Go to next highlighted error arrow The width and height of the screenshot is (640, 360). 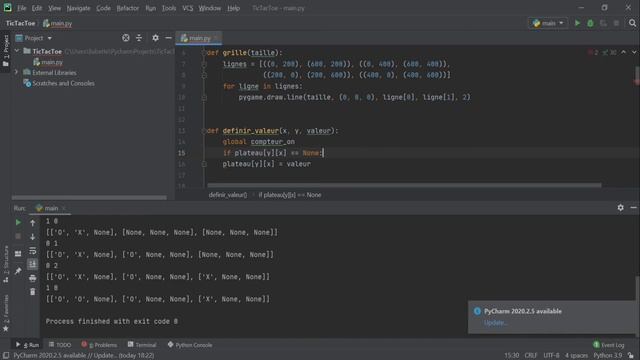pos(634,52)
